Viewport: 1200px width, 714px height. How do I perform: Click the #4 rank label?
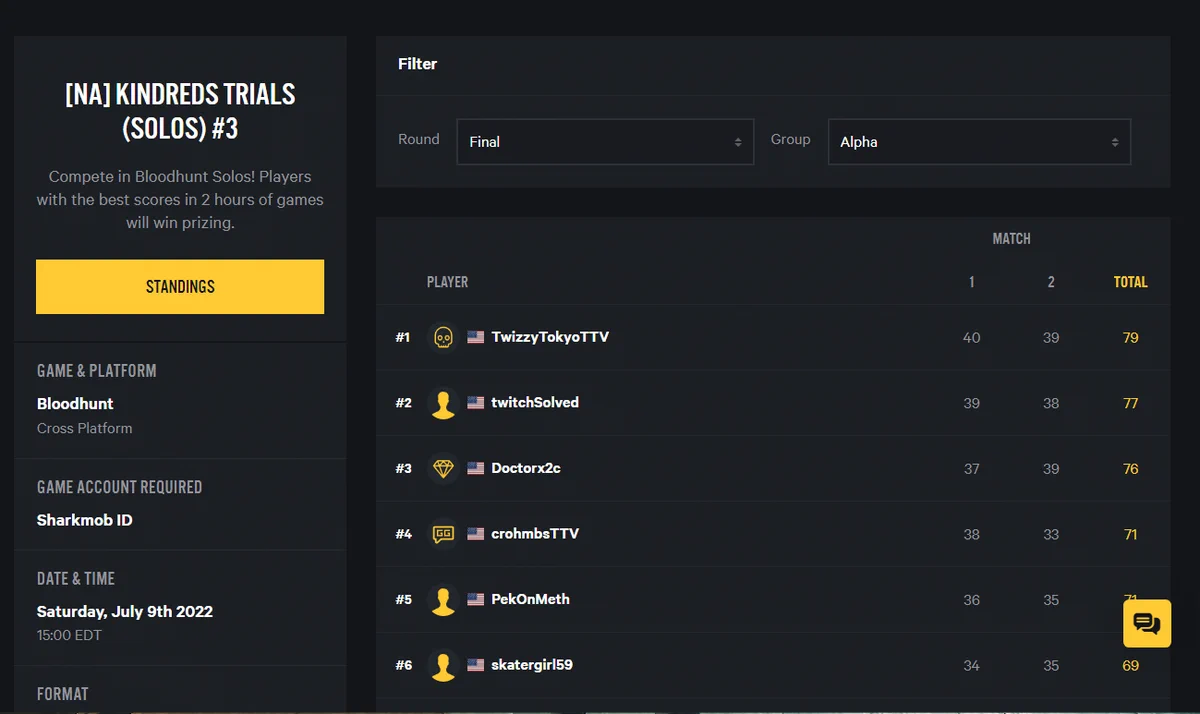pos(403,534)
